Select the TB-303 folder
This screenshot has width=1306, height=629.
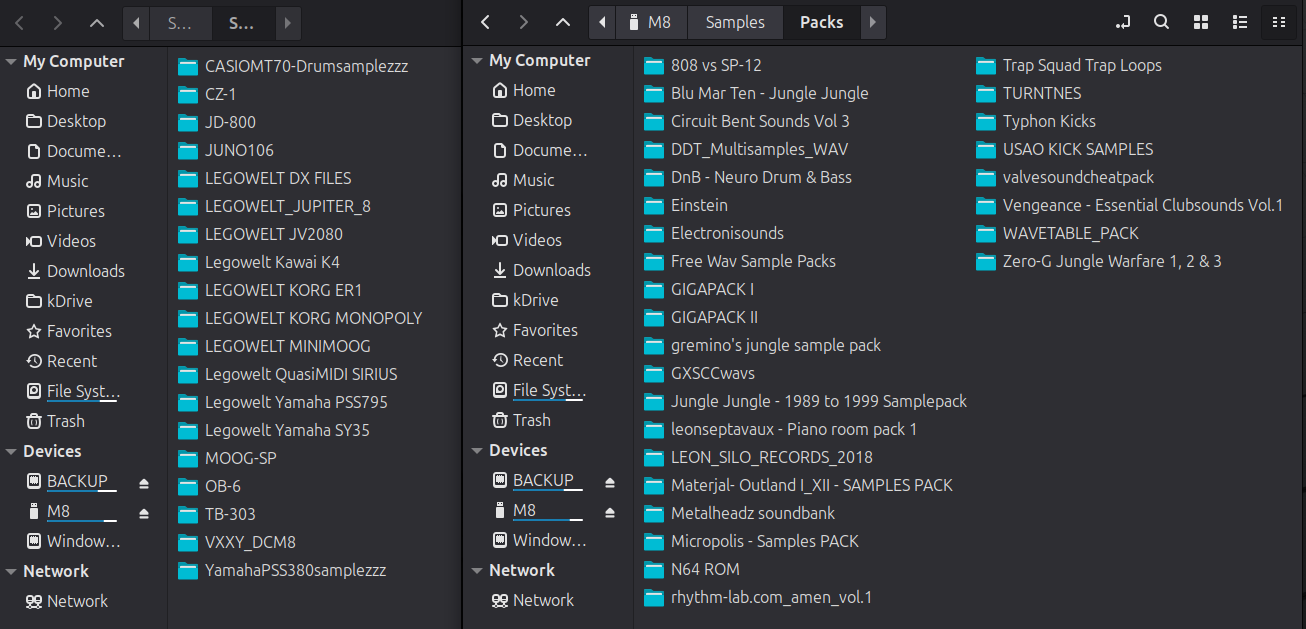pyautogui.click(x=230, y=514)
